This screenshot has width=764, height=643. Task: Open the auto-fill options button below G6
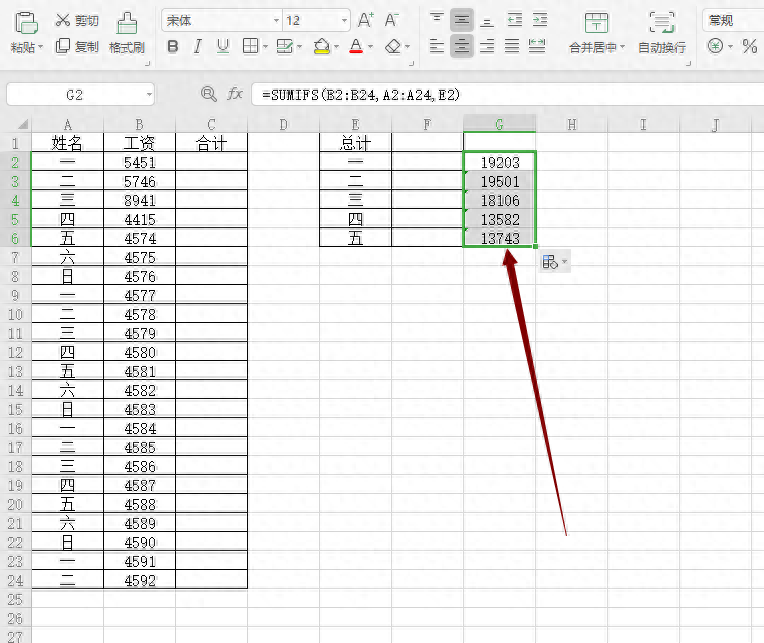(554, 262)
